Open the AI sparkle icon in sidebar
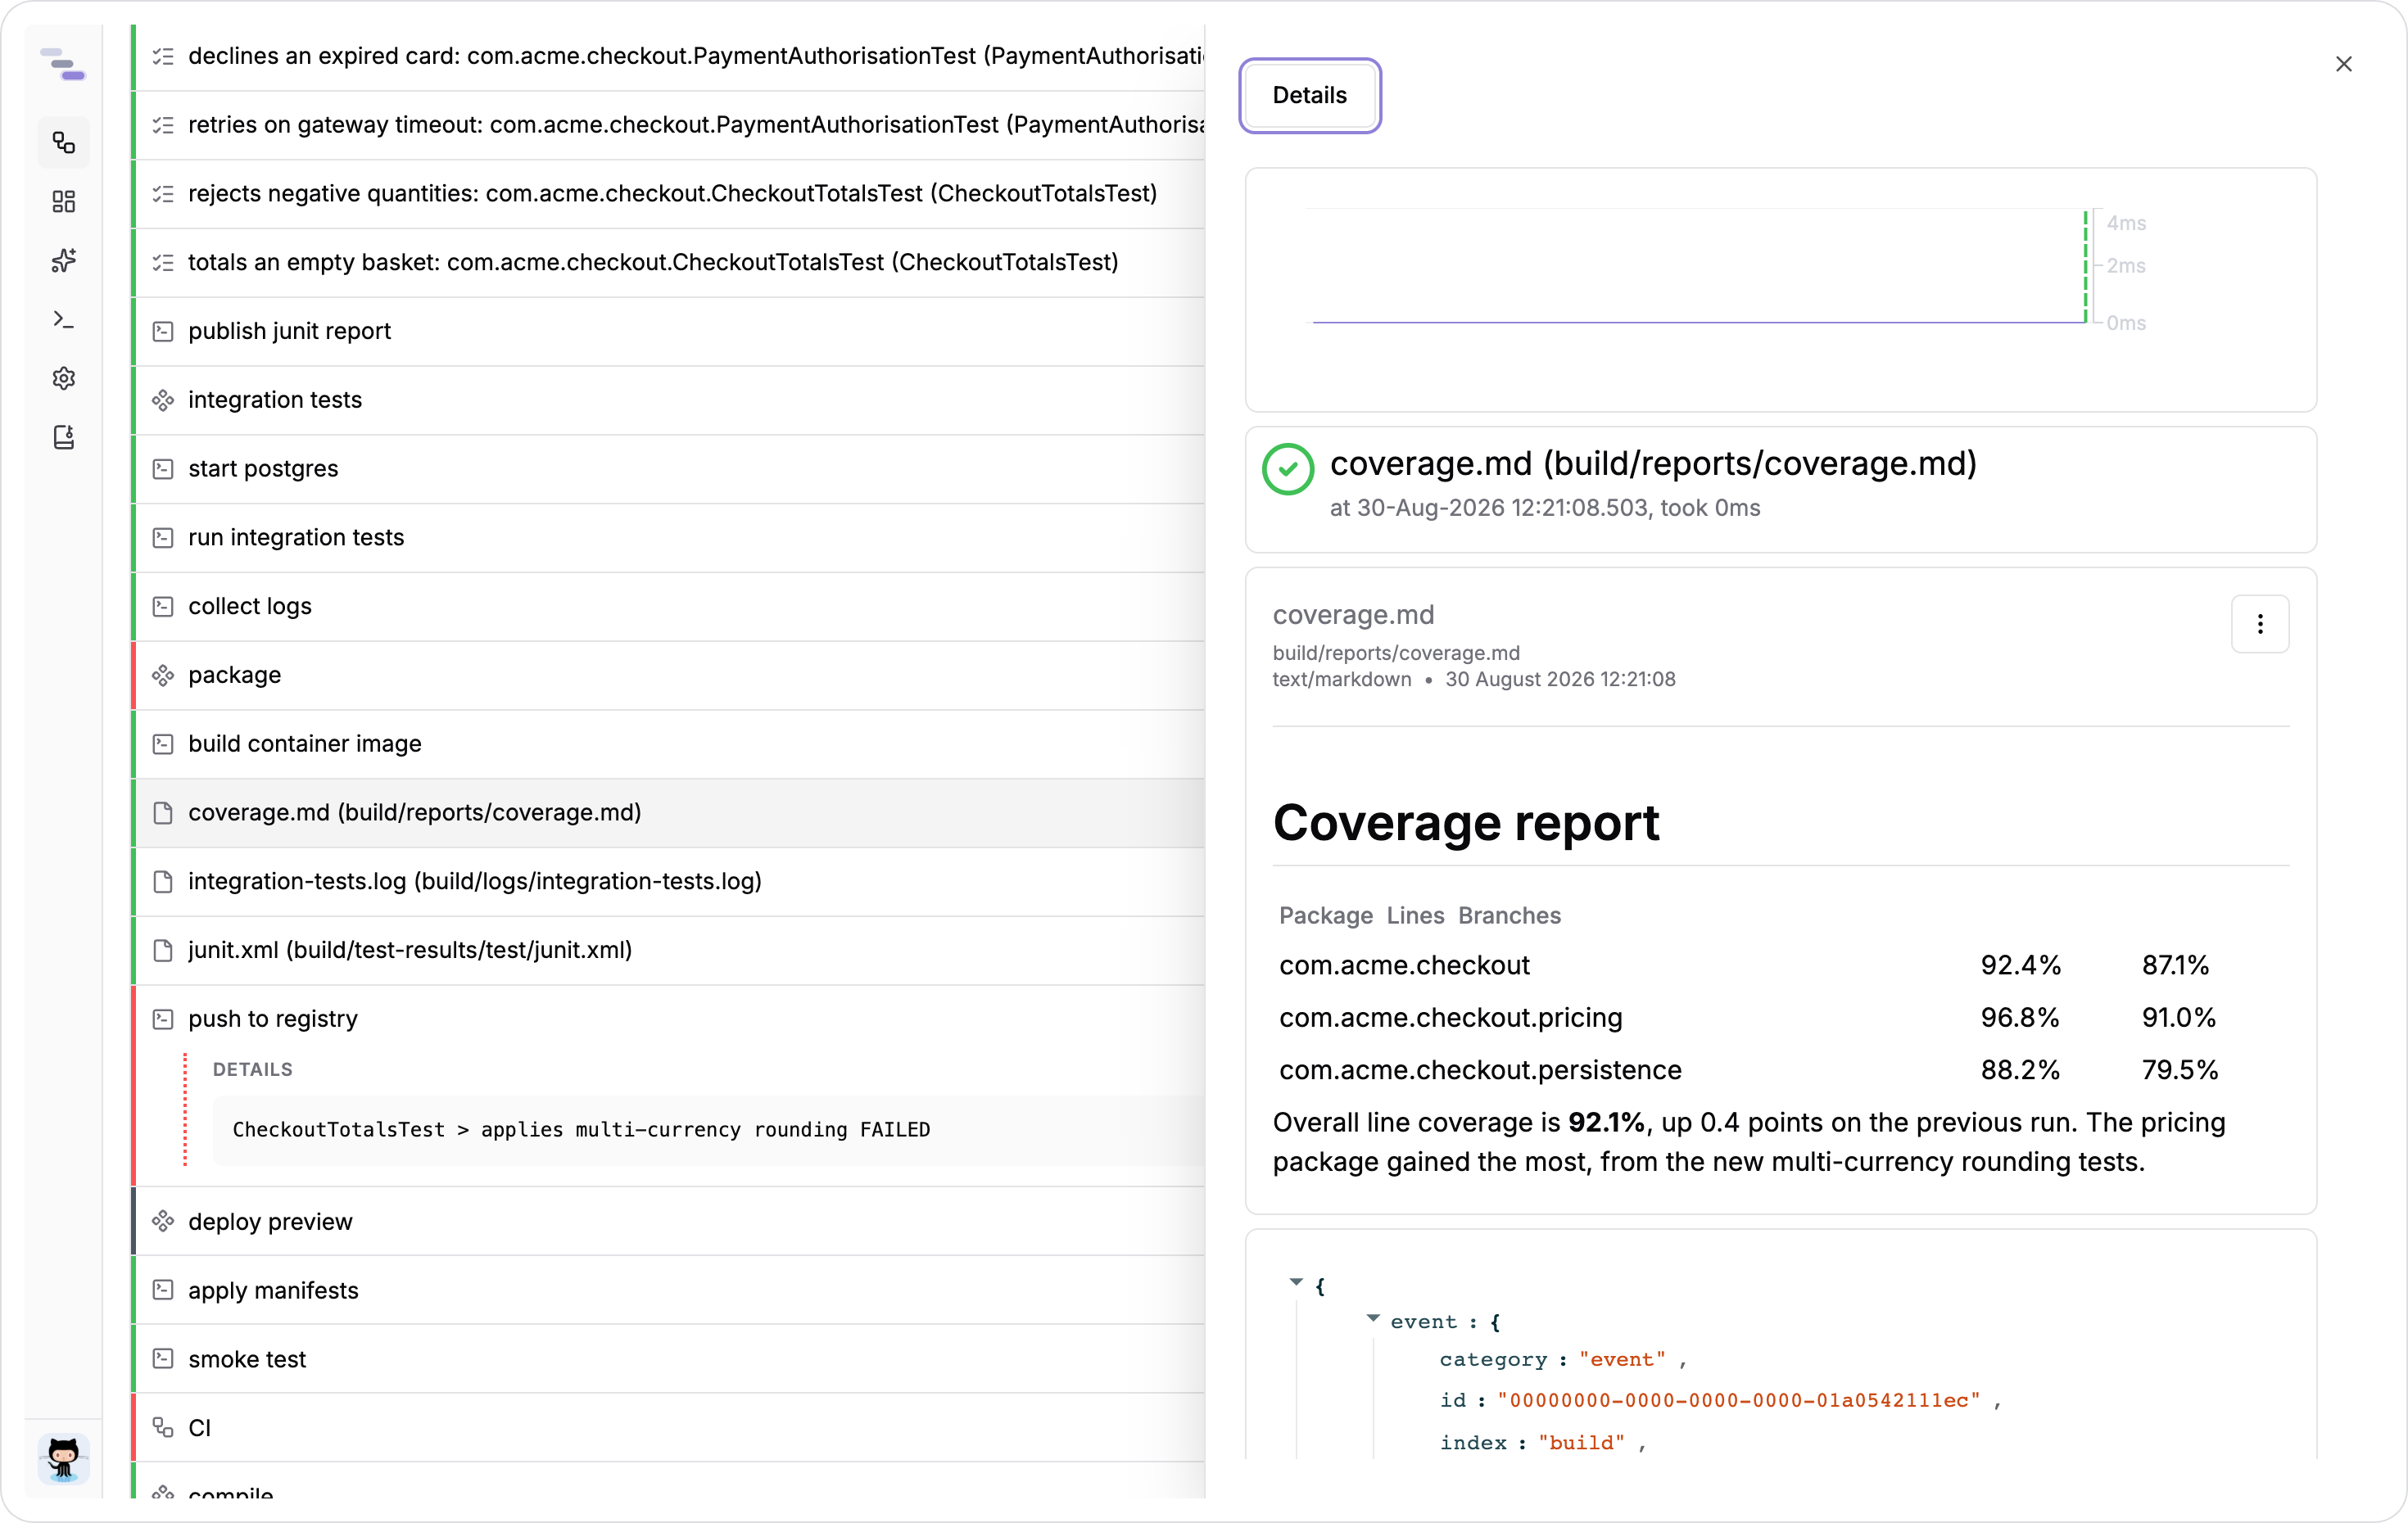Image resolution: width=2408 pixels, height=1523 pixels. click(x=64, y=261)
